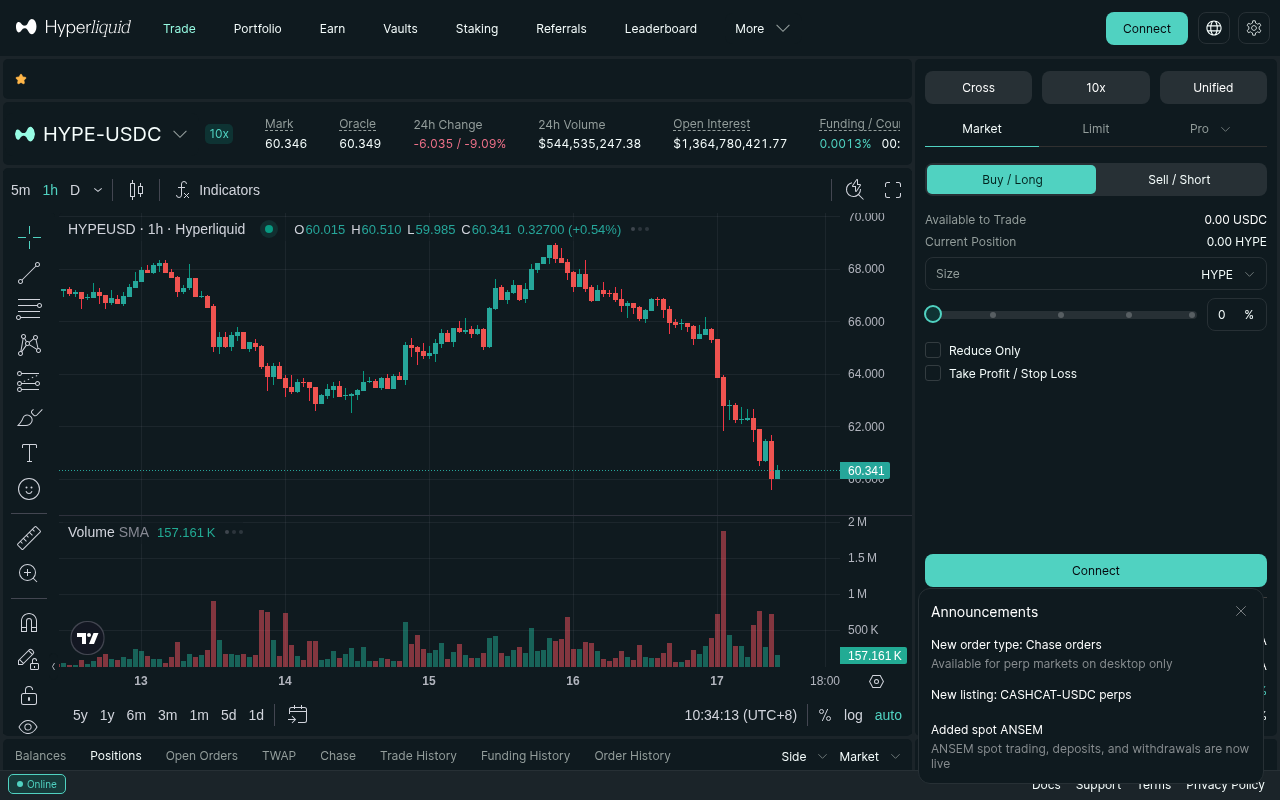
Task: Enable the Reduce Only checkbox
Action: pyautogui.click(x=933, y=350)
